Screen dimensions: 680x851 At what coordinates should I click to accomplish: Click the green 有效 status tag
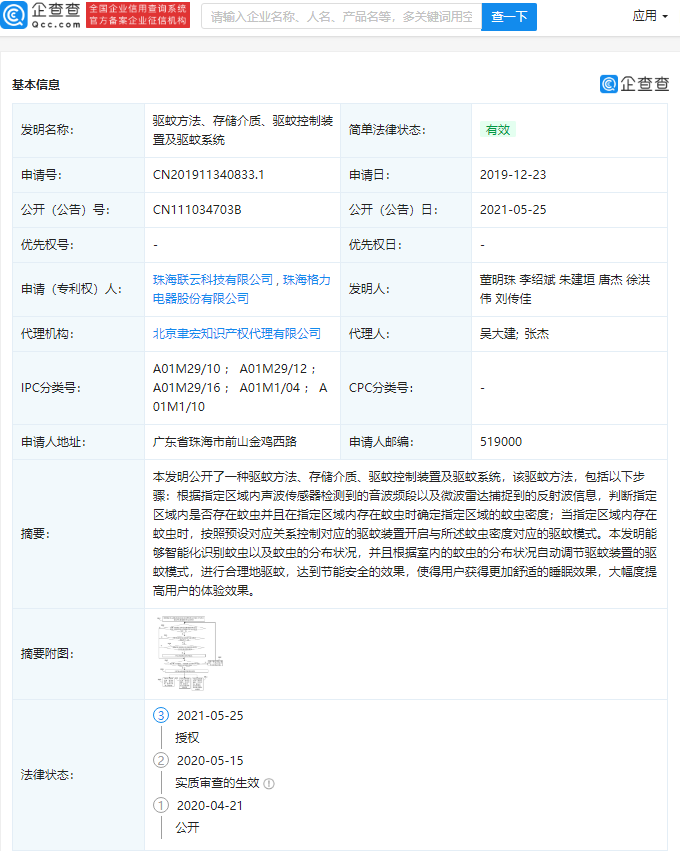point(497,129)
